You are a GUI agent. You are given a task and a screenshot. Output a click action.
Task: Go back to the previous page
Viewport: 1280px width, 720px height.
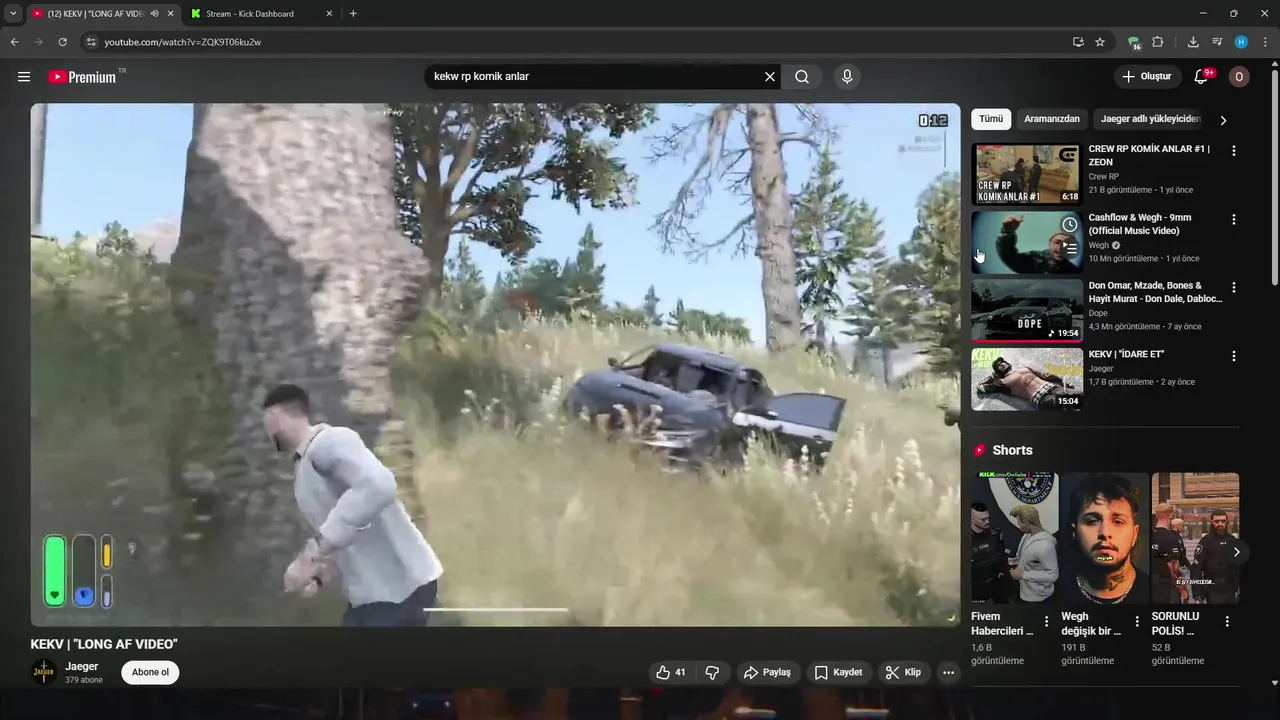[x=14, y=42]
